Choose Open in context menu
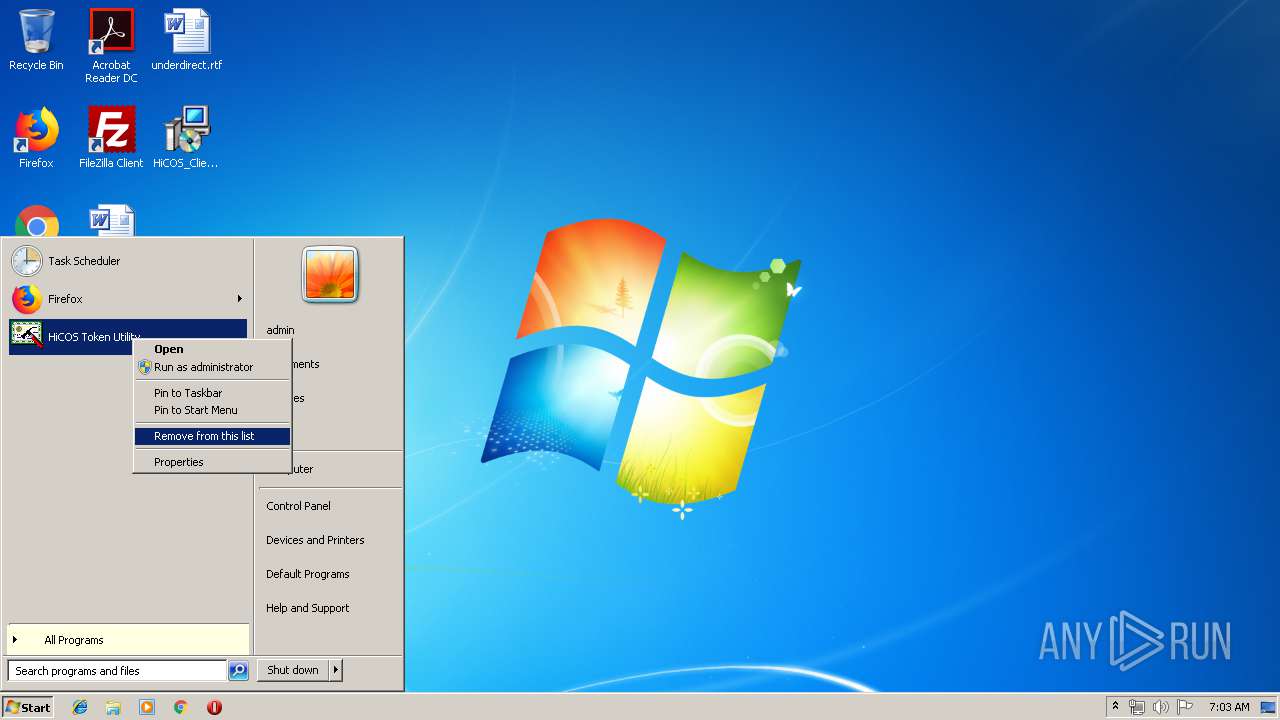This screenshot has width=1280, height=720. (x=212, y=349)
